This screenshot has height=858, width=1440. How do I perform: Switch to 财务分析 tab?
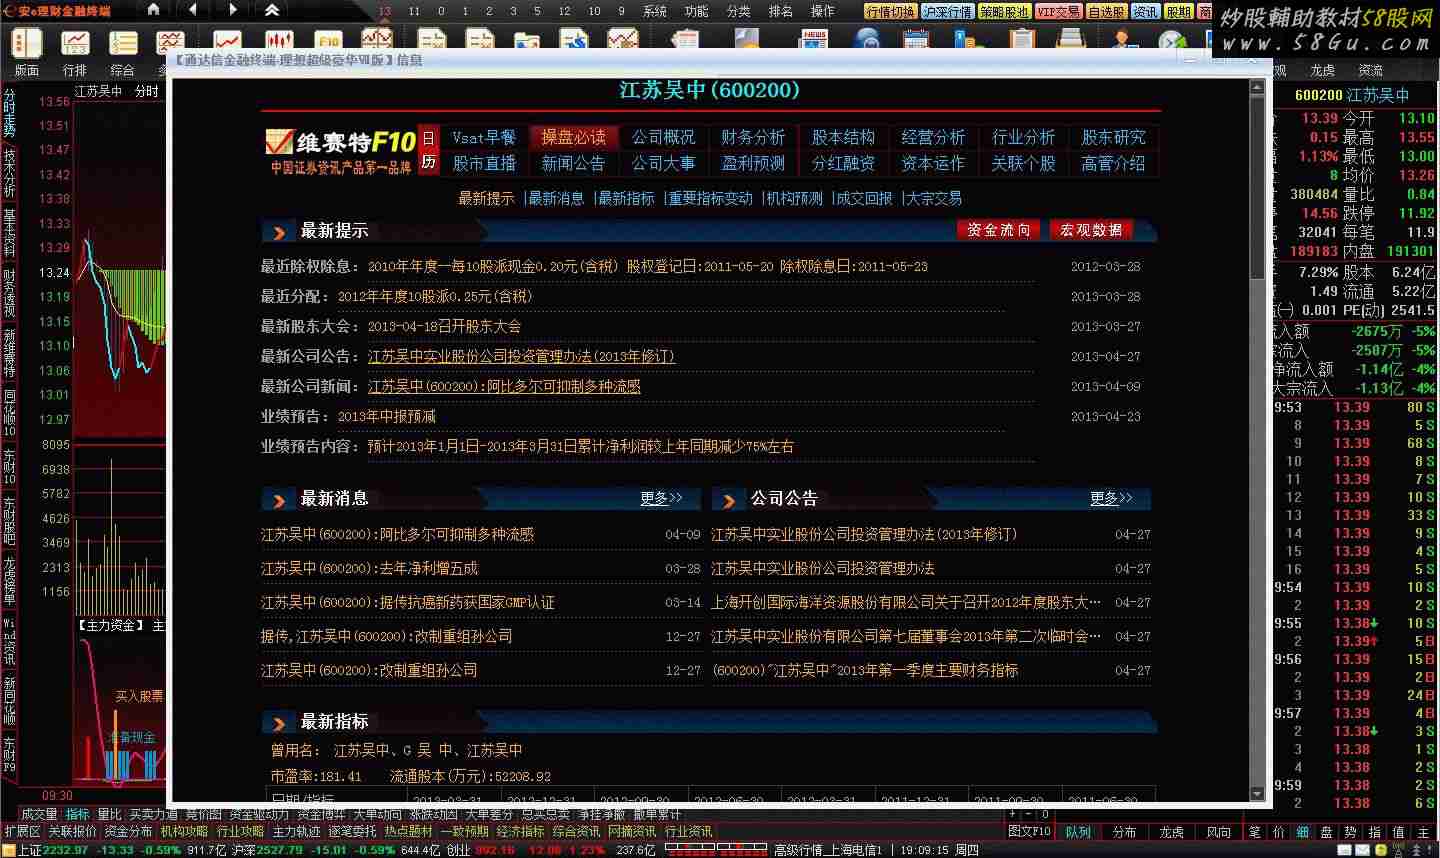(x=753, y=137)
